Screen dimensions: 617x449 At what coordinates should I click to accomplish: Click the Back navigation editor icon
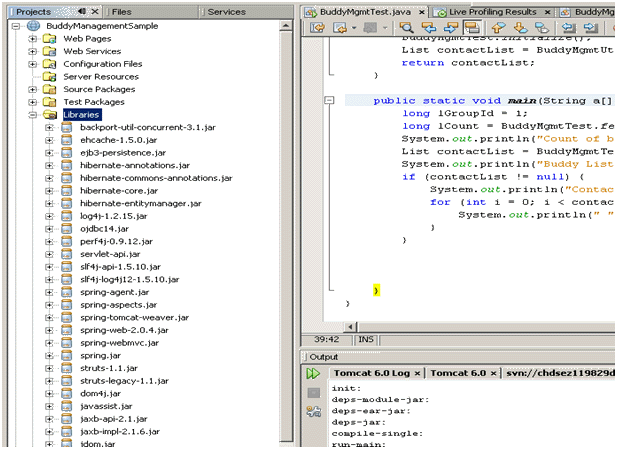339,28
